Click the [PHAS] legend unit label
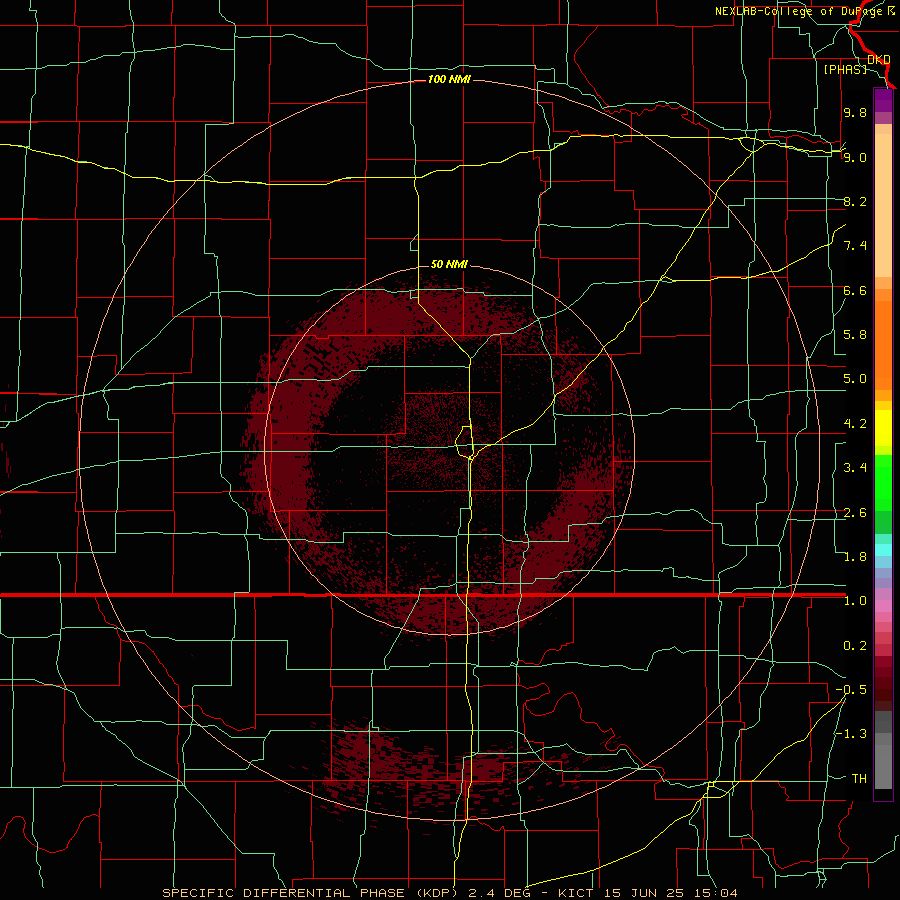Screen dimensions: 900x900 [x=845, y=69]
